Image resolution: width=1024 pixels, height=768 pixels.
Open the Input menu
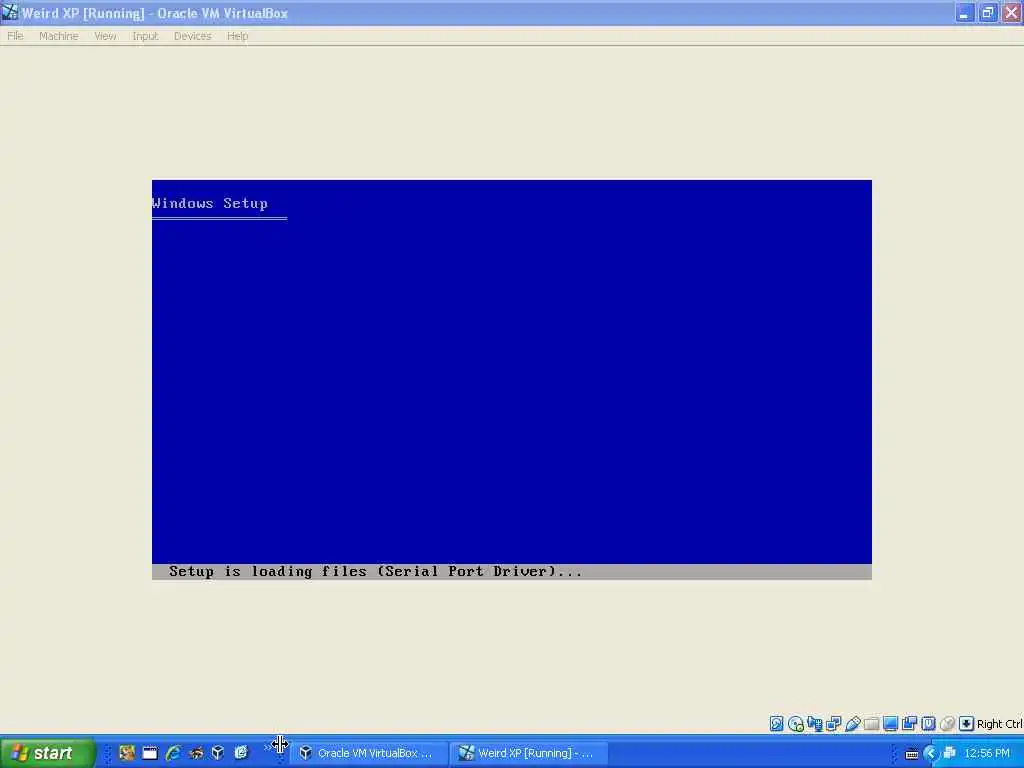point(145,36)
